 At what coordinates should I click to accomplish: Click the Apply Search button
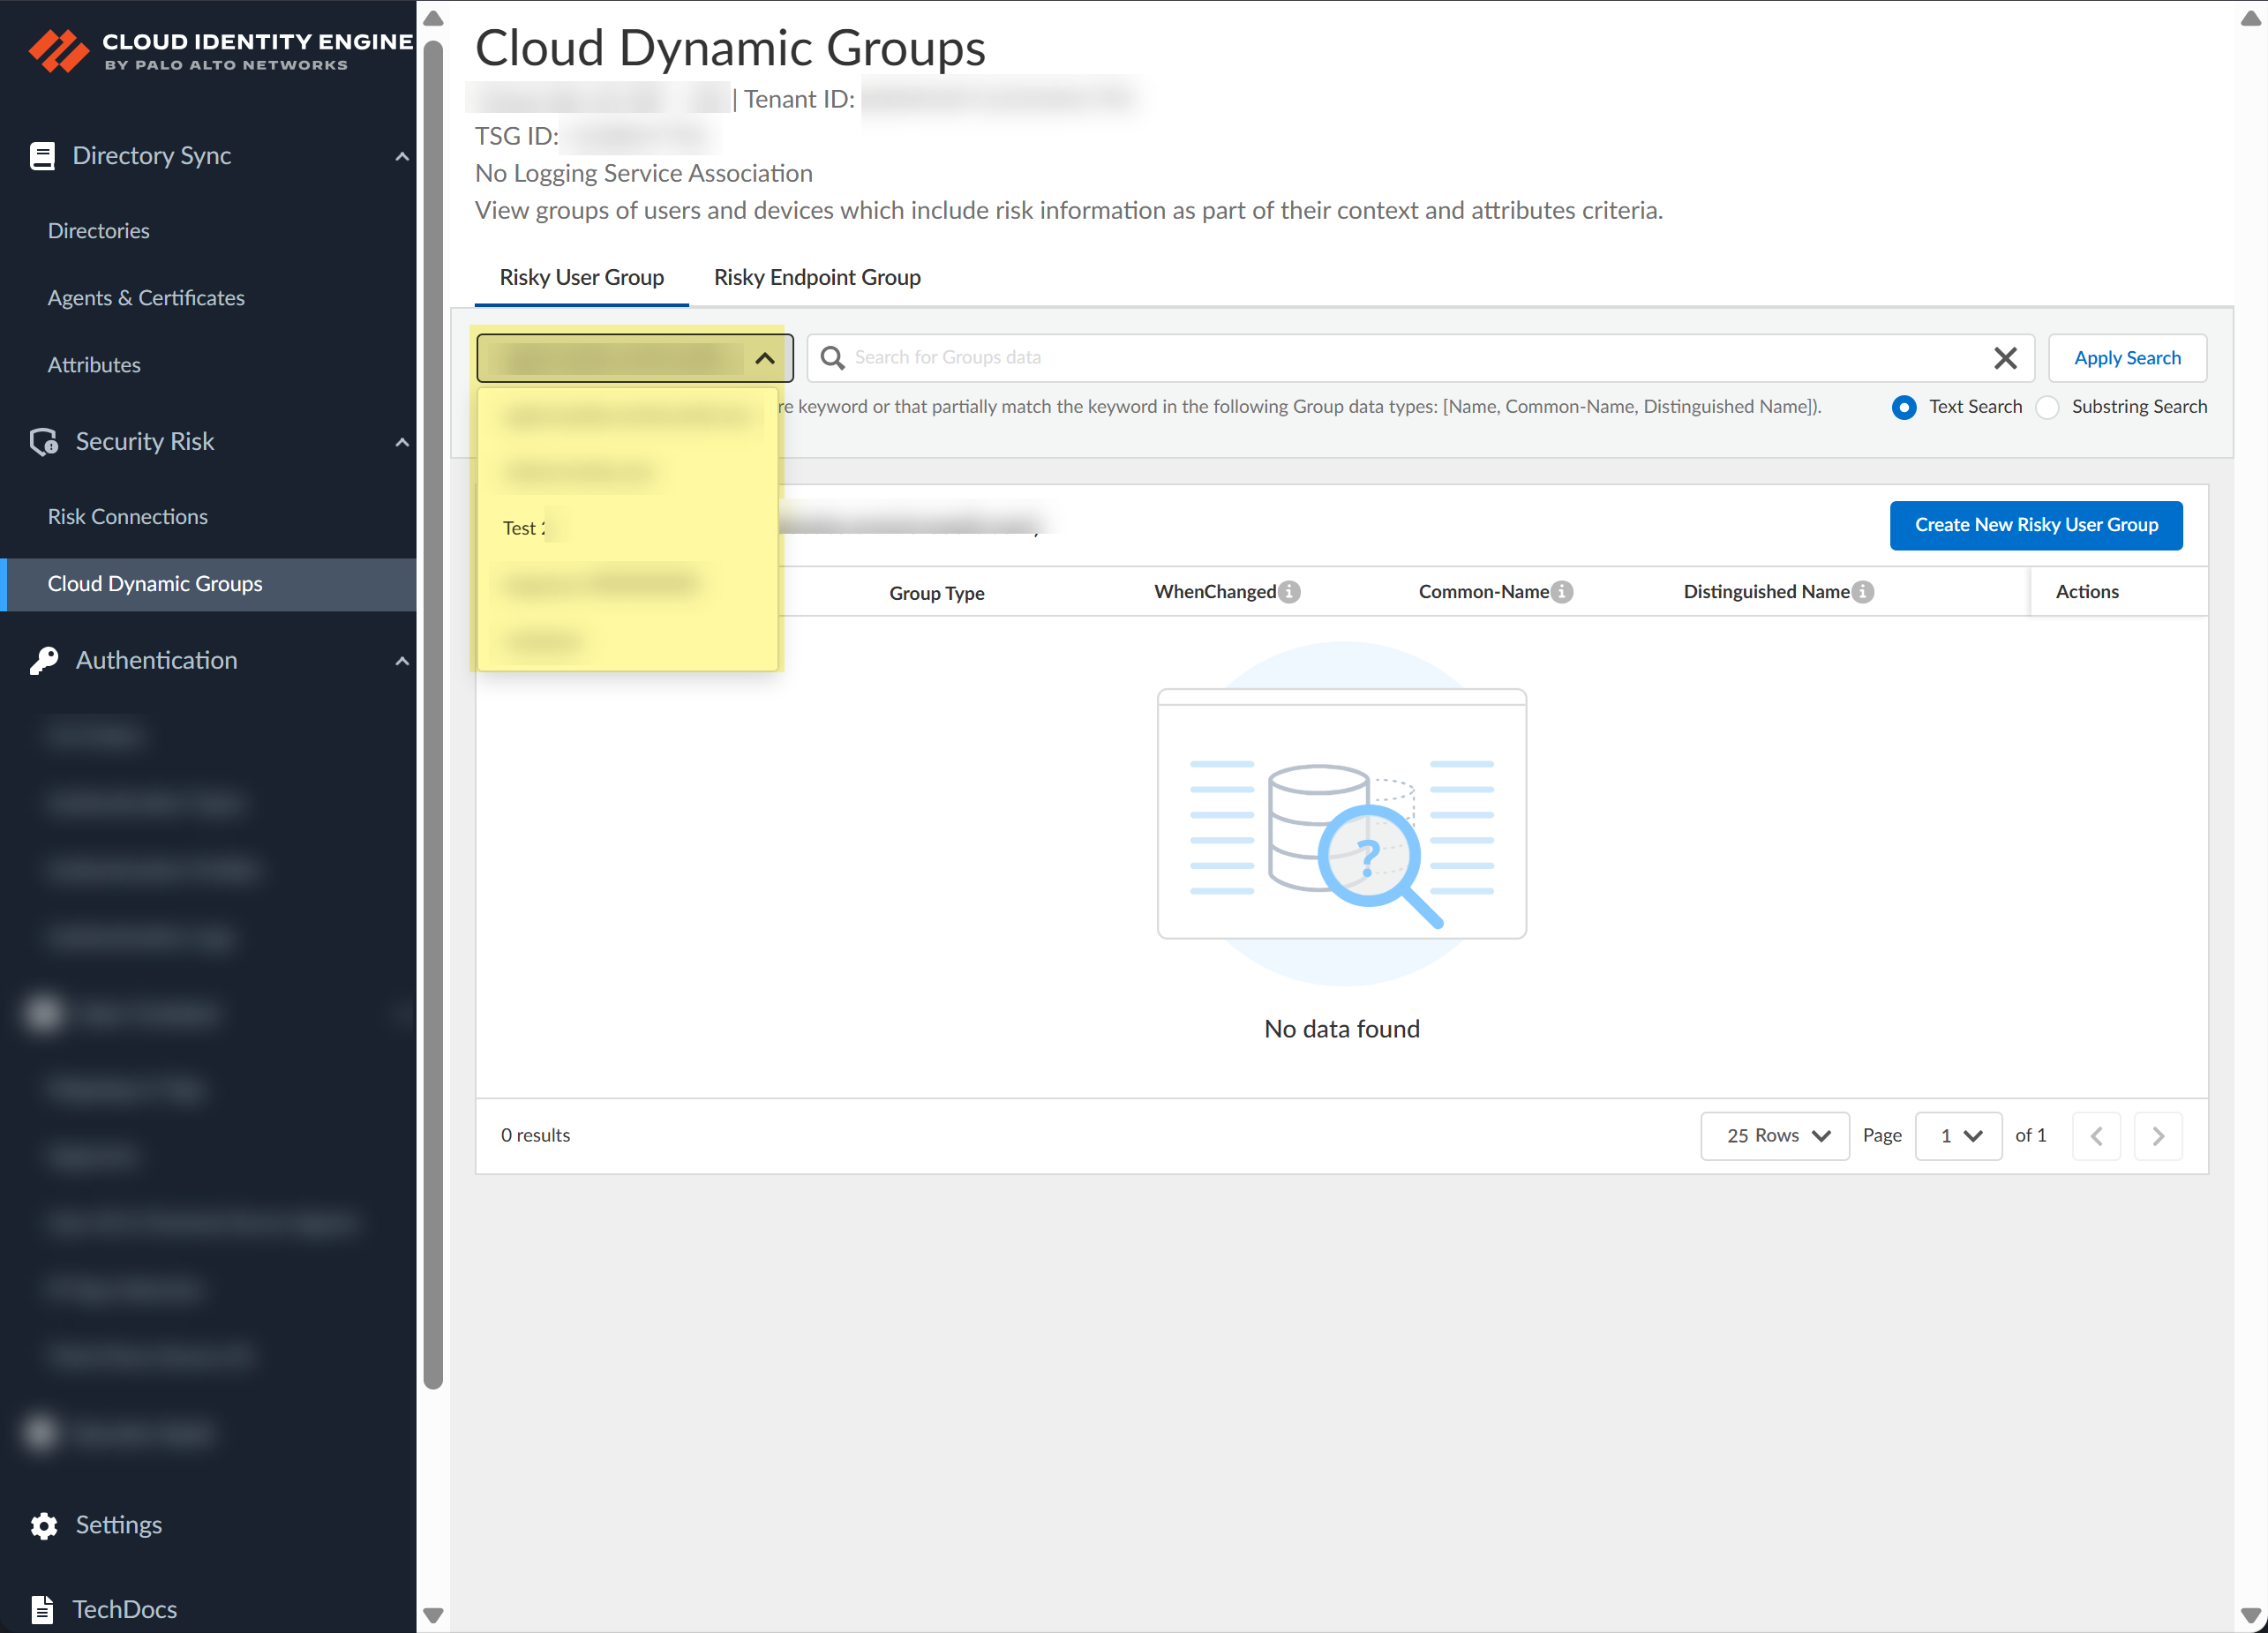(2126, 358)
